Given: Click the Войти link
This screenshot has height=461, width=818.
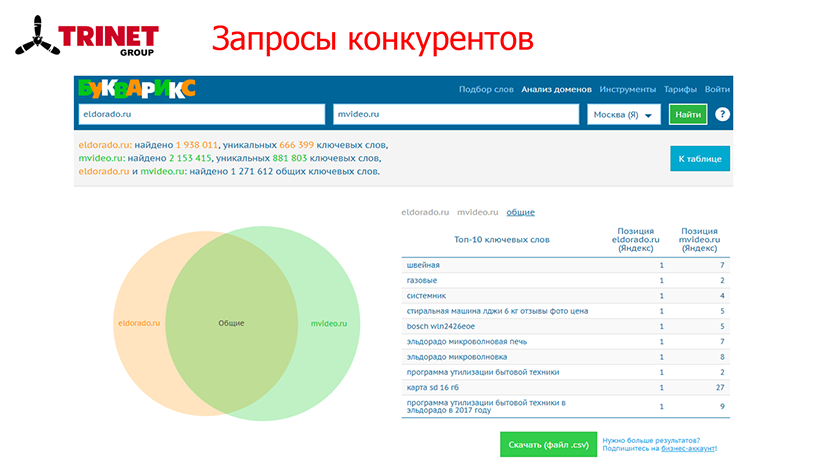Looking at the screenshot, I should [717, 89].
